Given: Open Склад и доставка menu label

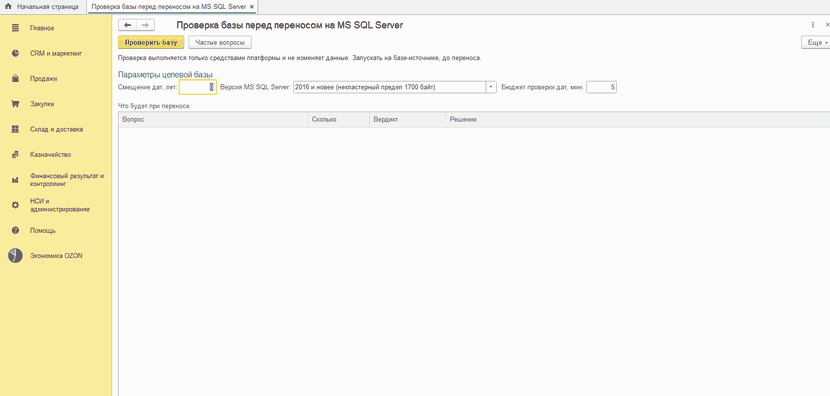Looking at the screenshot, I should 56,129.
